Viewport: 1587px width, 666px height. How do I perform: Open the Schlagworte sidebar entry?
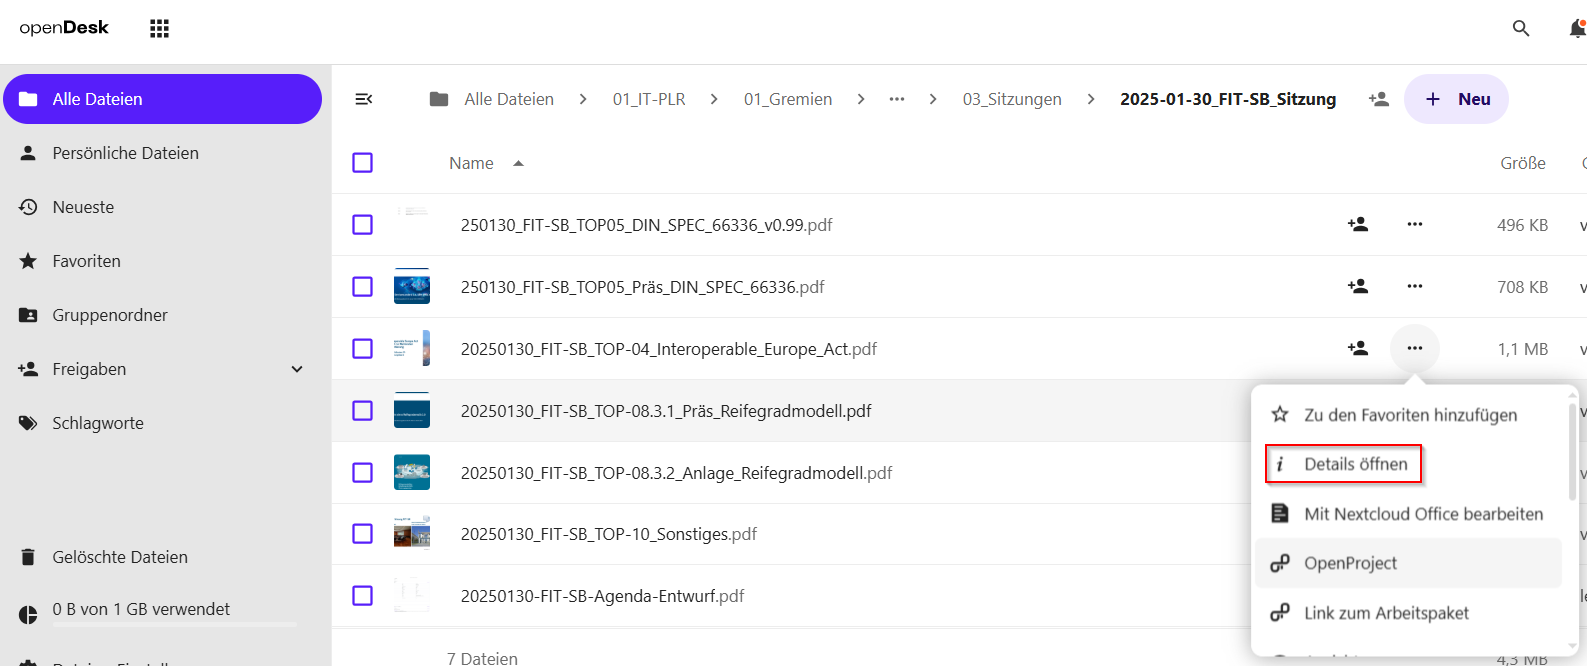tap(162, 423)
